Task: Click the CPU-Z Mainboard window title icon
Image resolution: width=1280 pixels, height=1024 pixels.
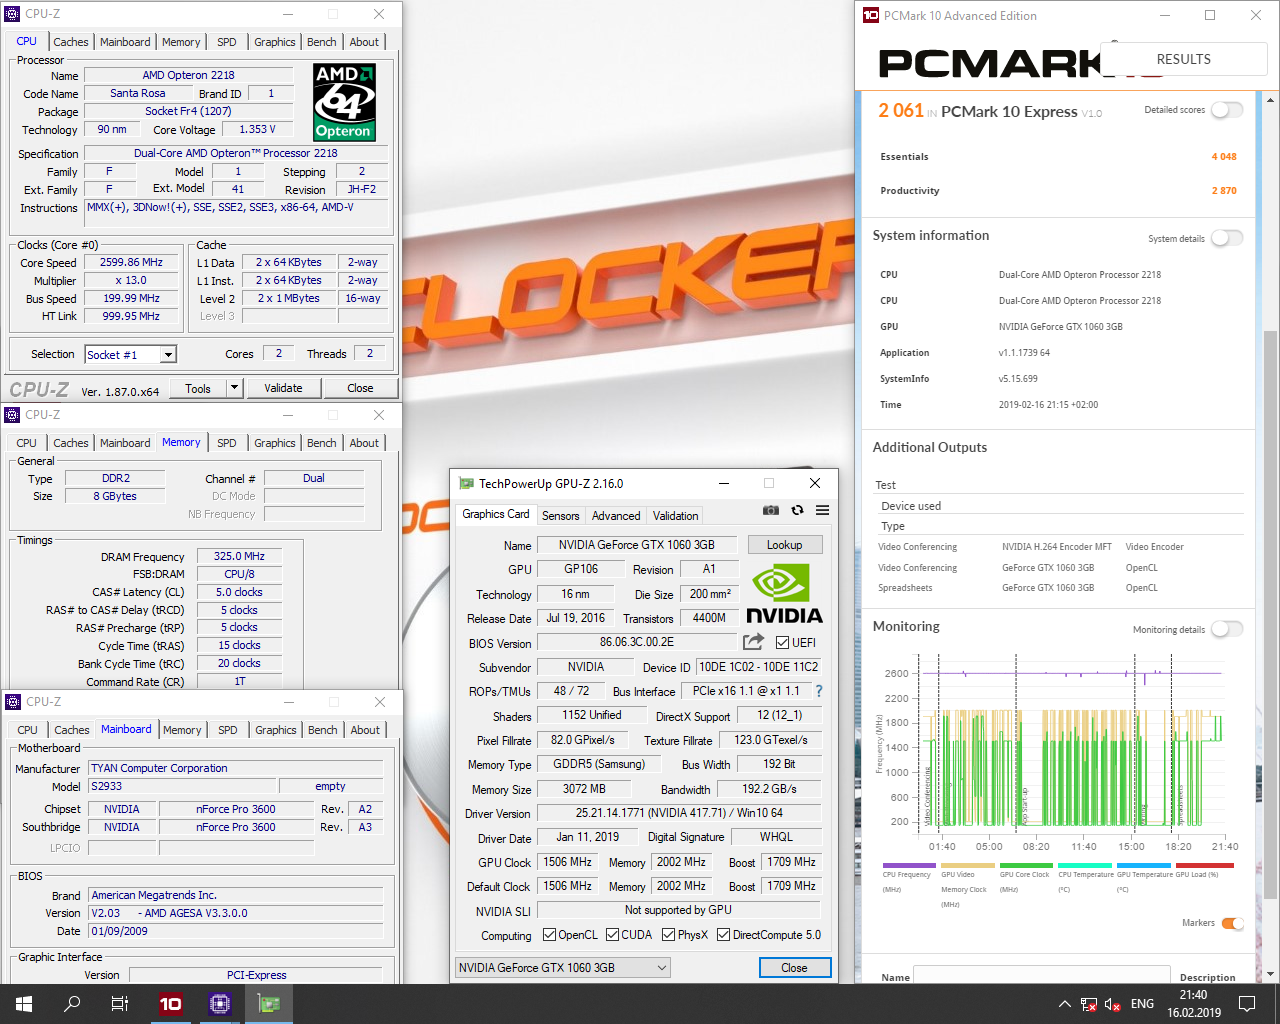Action: (x=13, y=702)
